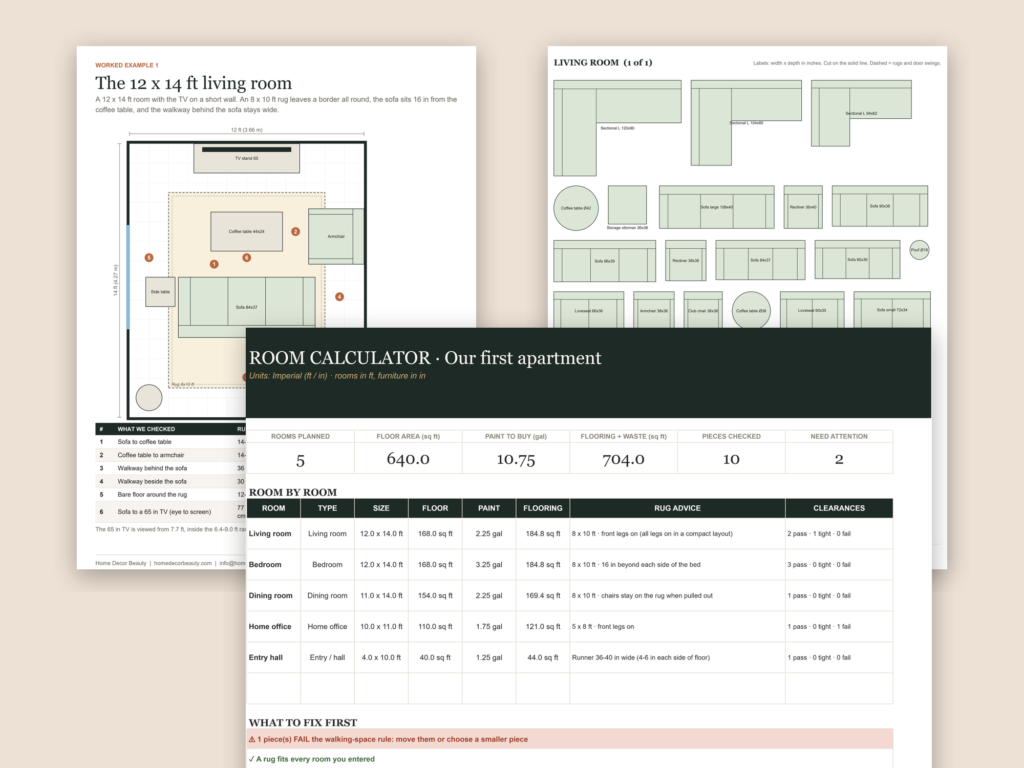Click the PAINT column header
The height and width of the screenshot is (768, 1024).
[489, 508]
